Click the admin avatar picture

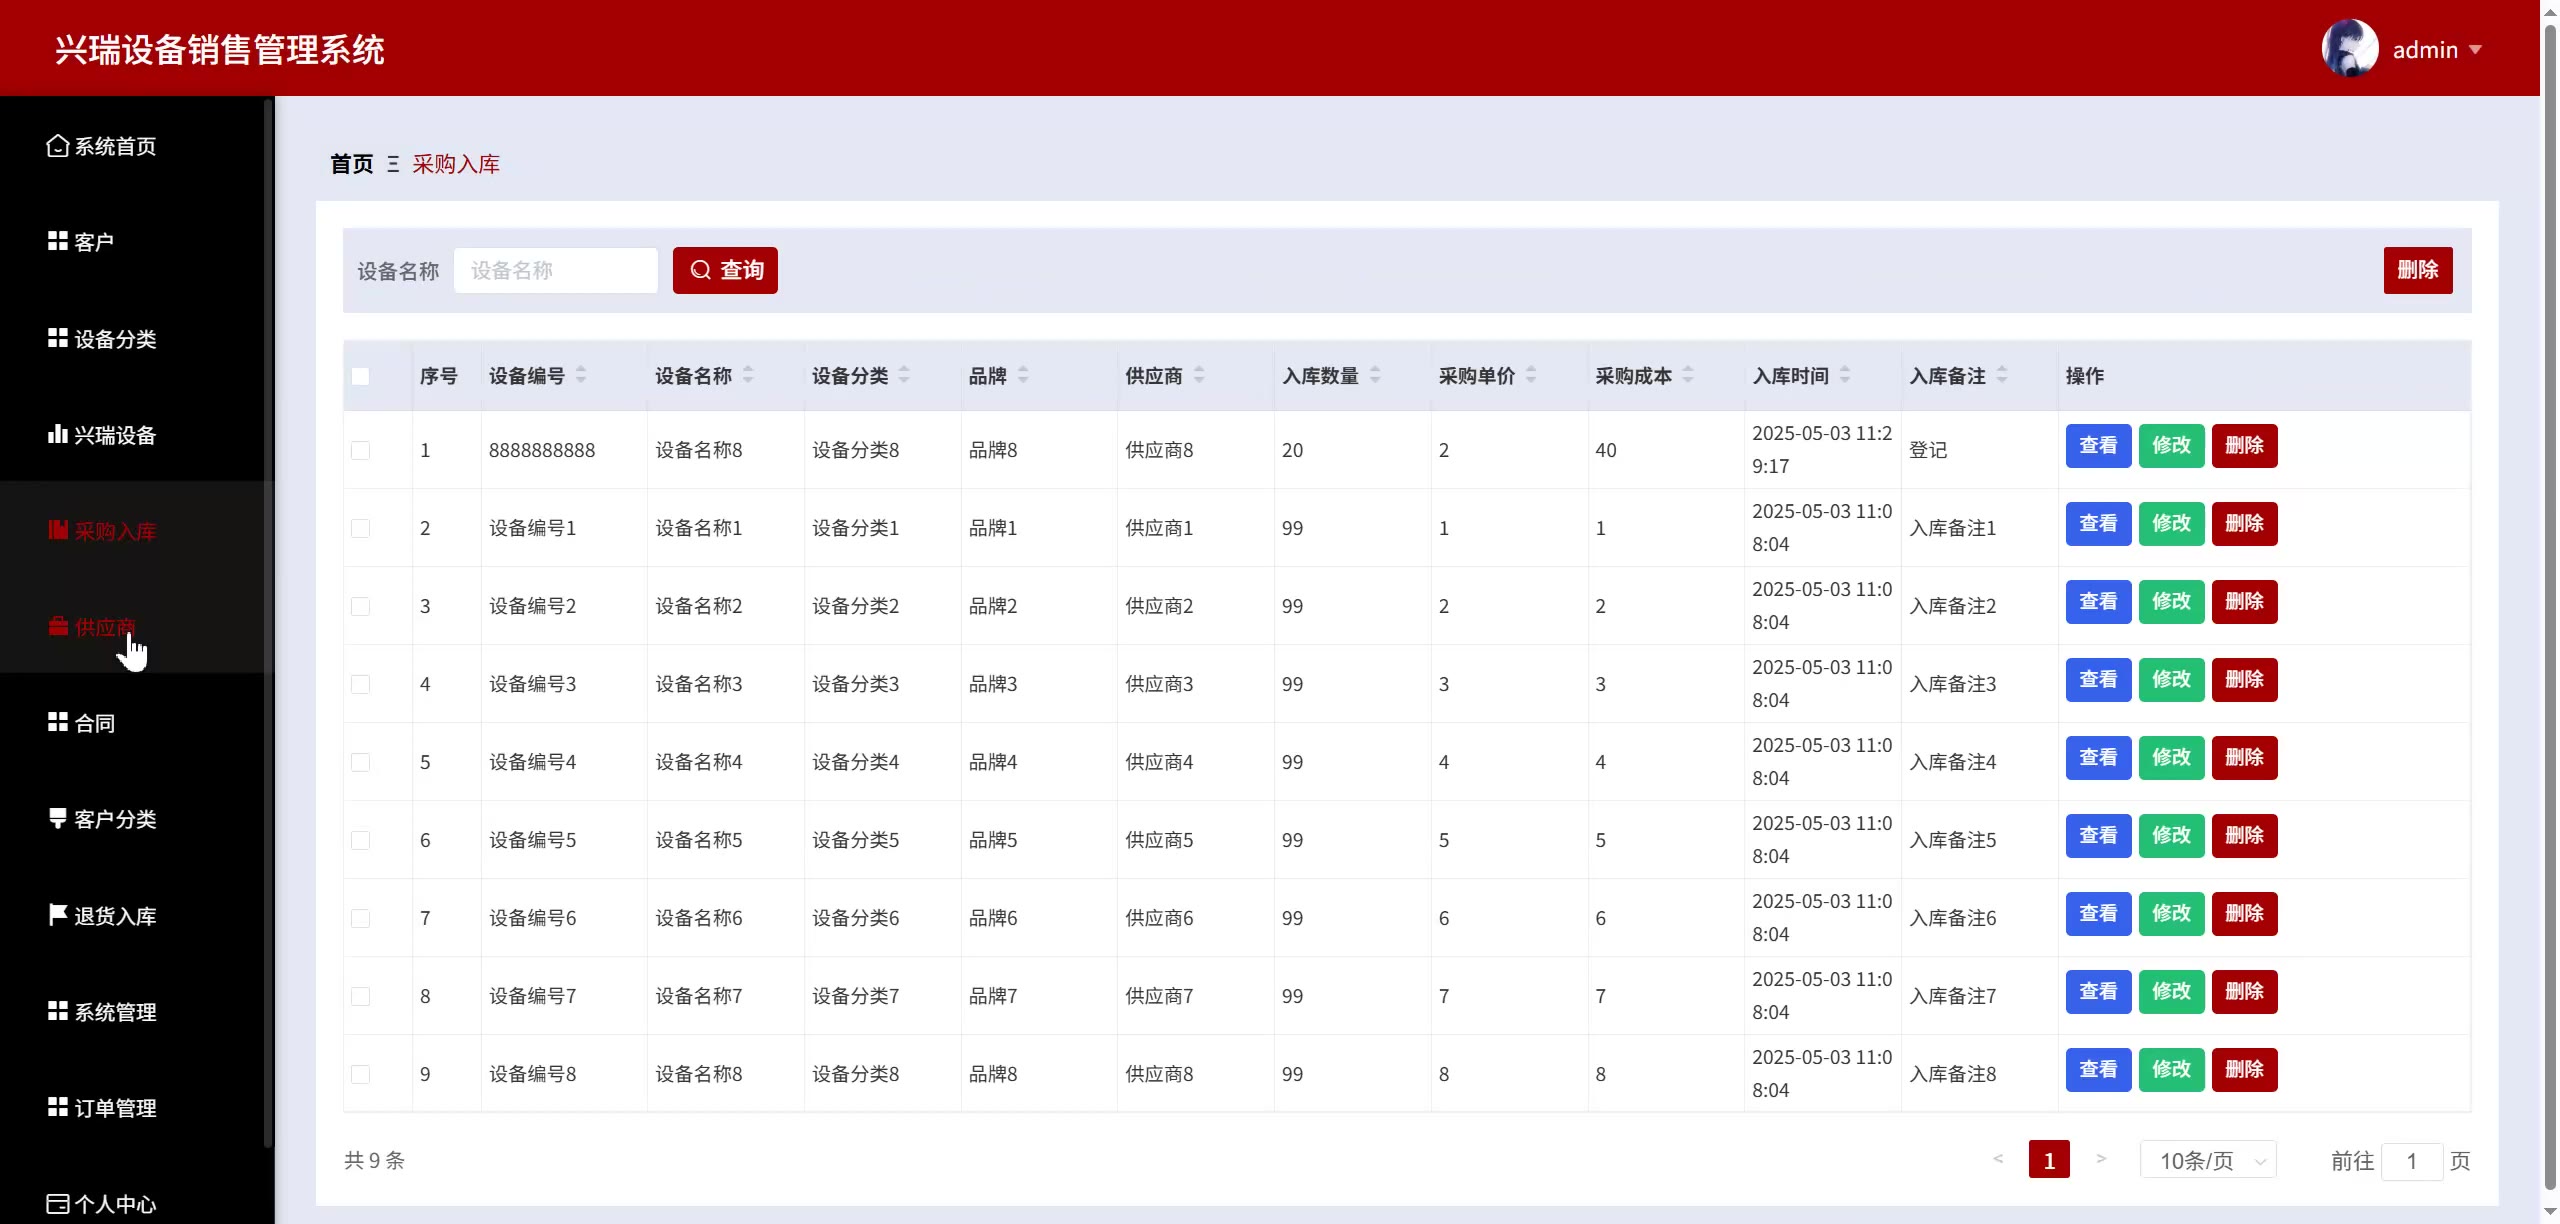point(2349,48)
